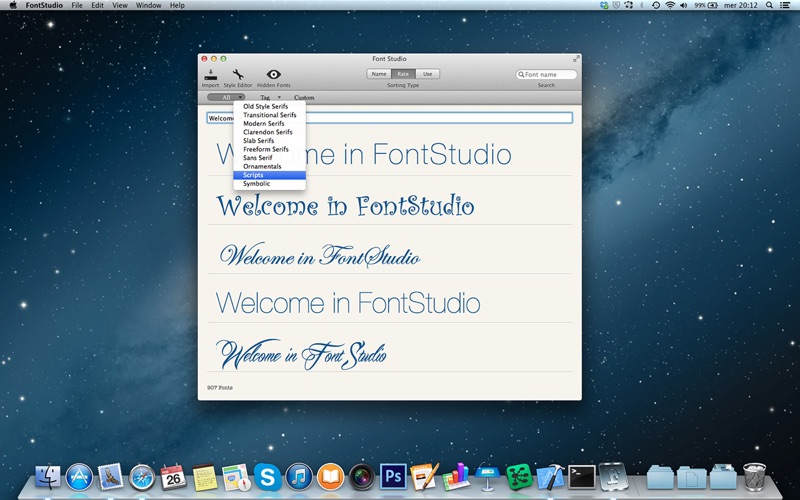Open the green mind-map app in dock

[x=519, y=477]
